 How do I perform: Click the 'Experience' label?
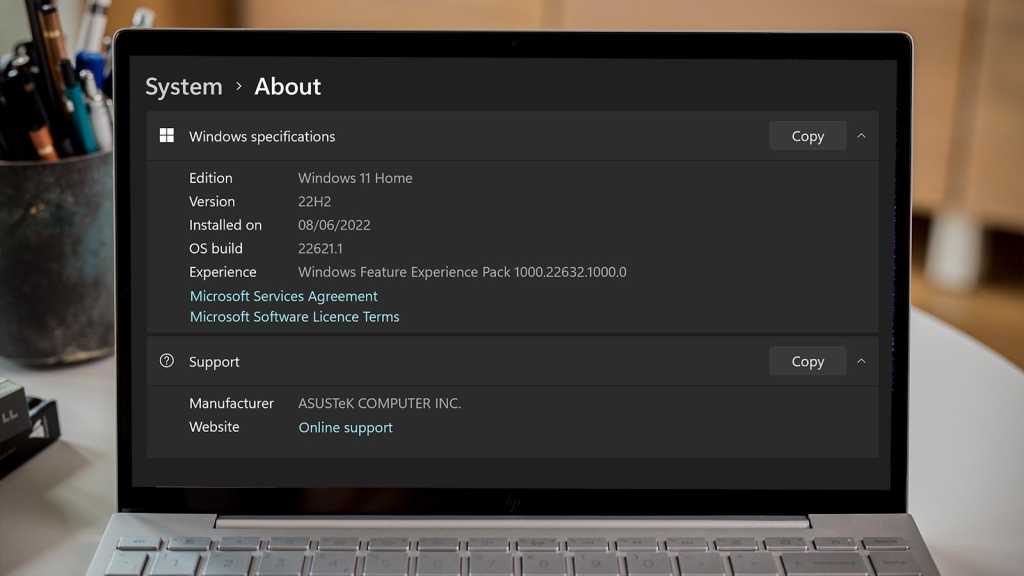tap(223, 272)
